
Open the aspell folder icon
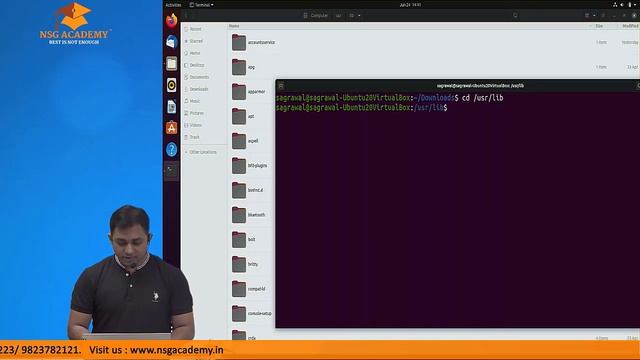click(239, 141)
